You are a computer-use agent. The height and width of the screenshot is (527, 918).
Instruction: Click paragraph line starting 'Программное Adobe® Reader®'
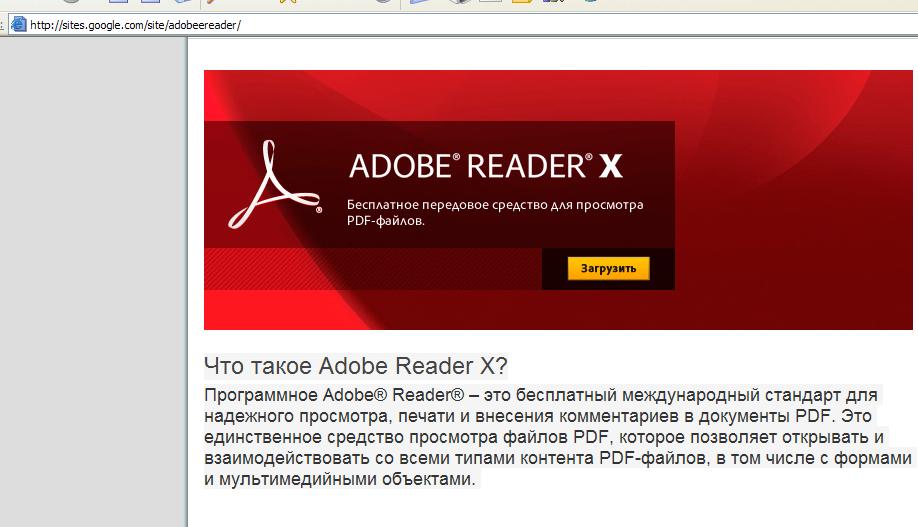[540, 395]
